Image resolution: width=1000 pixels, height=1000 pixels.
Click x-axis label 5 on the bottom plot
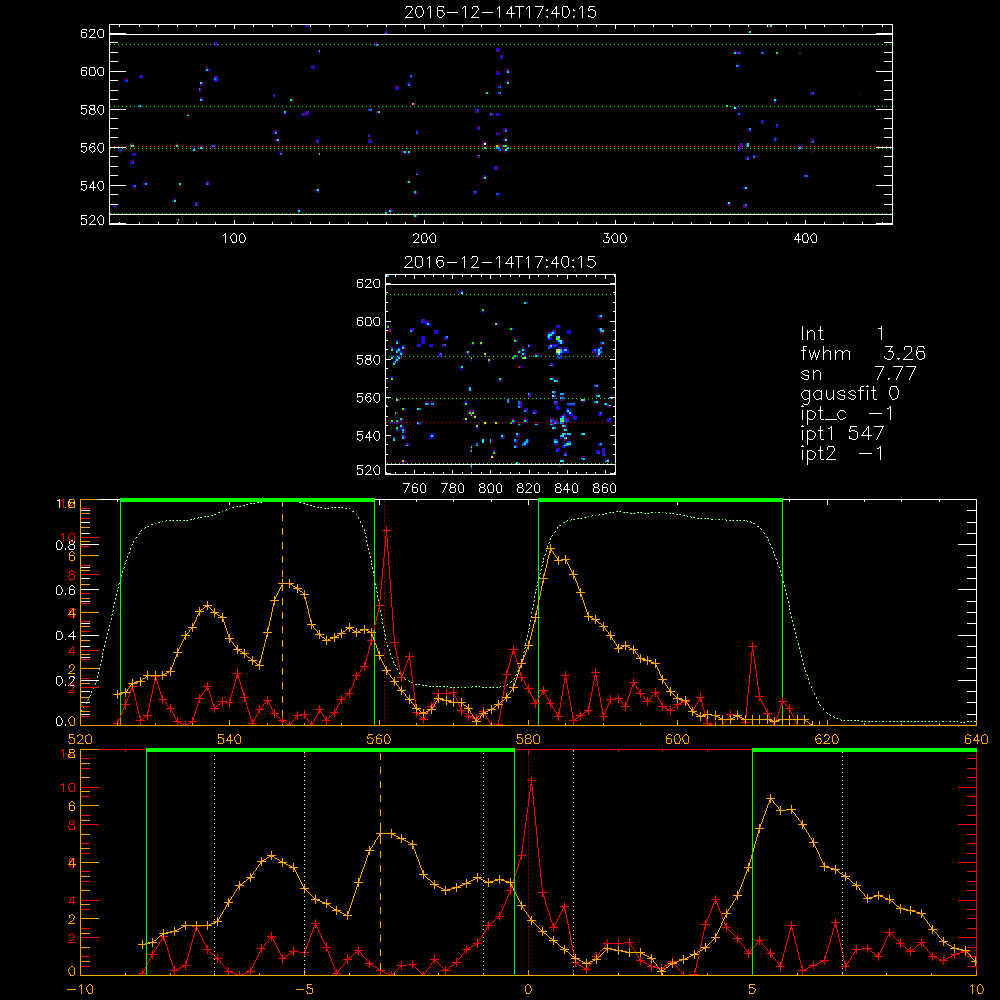pyautogui.click(x=753, y=989)
